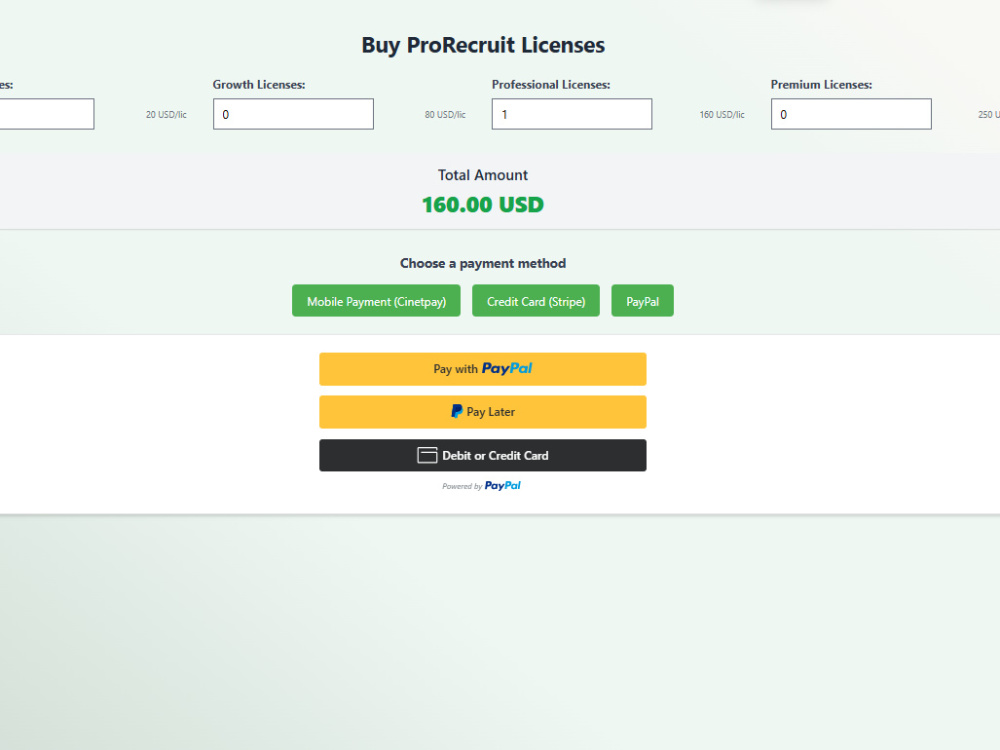Screen dimensions: 1000x750
Task: Select the green PayPal payment method button
Action: [642, 301]
